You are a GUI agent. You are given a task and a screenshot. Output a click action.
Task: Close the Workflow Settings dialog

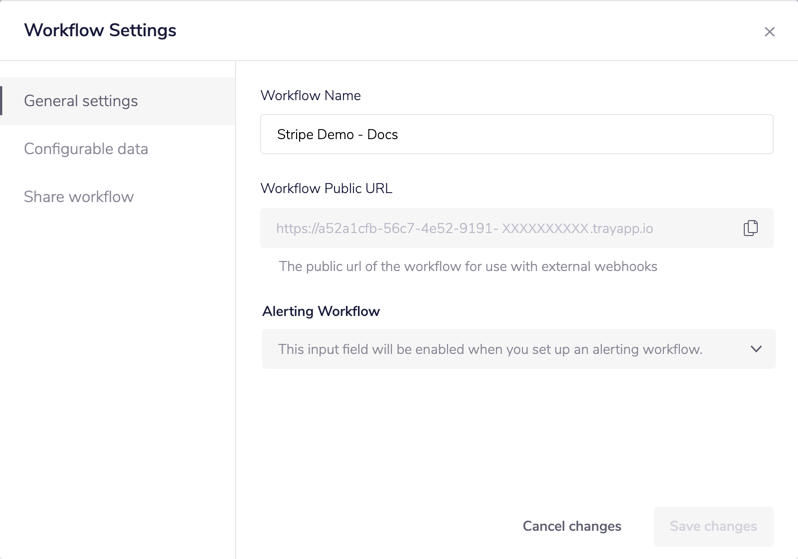pyautogui.click(x=769, y=32)
